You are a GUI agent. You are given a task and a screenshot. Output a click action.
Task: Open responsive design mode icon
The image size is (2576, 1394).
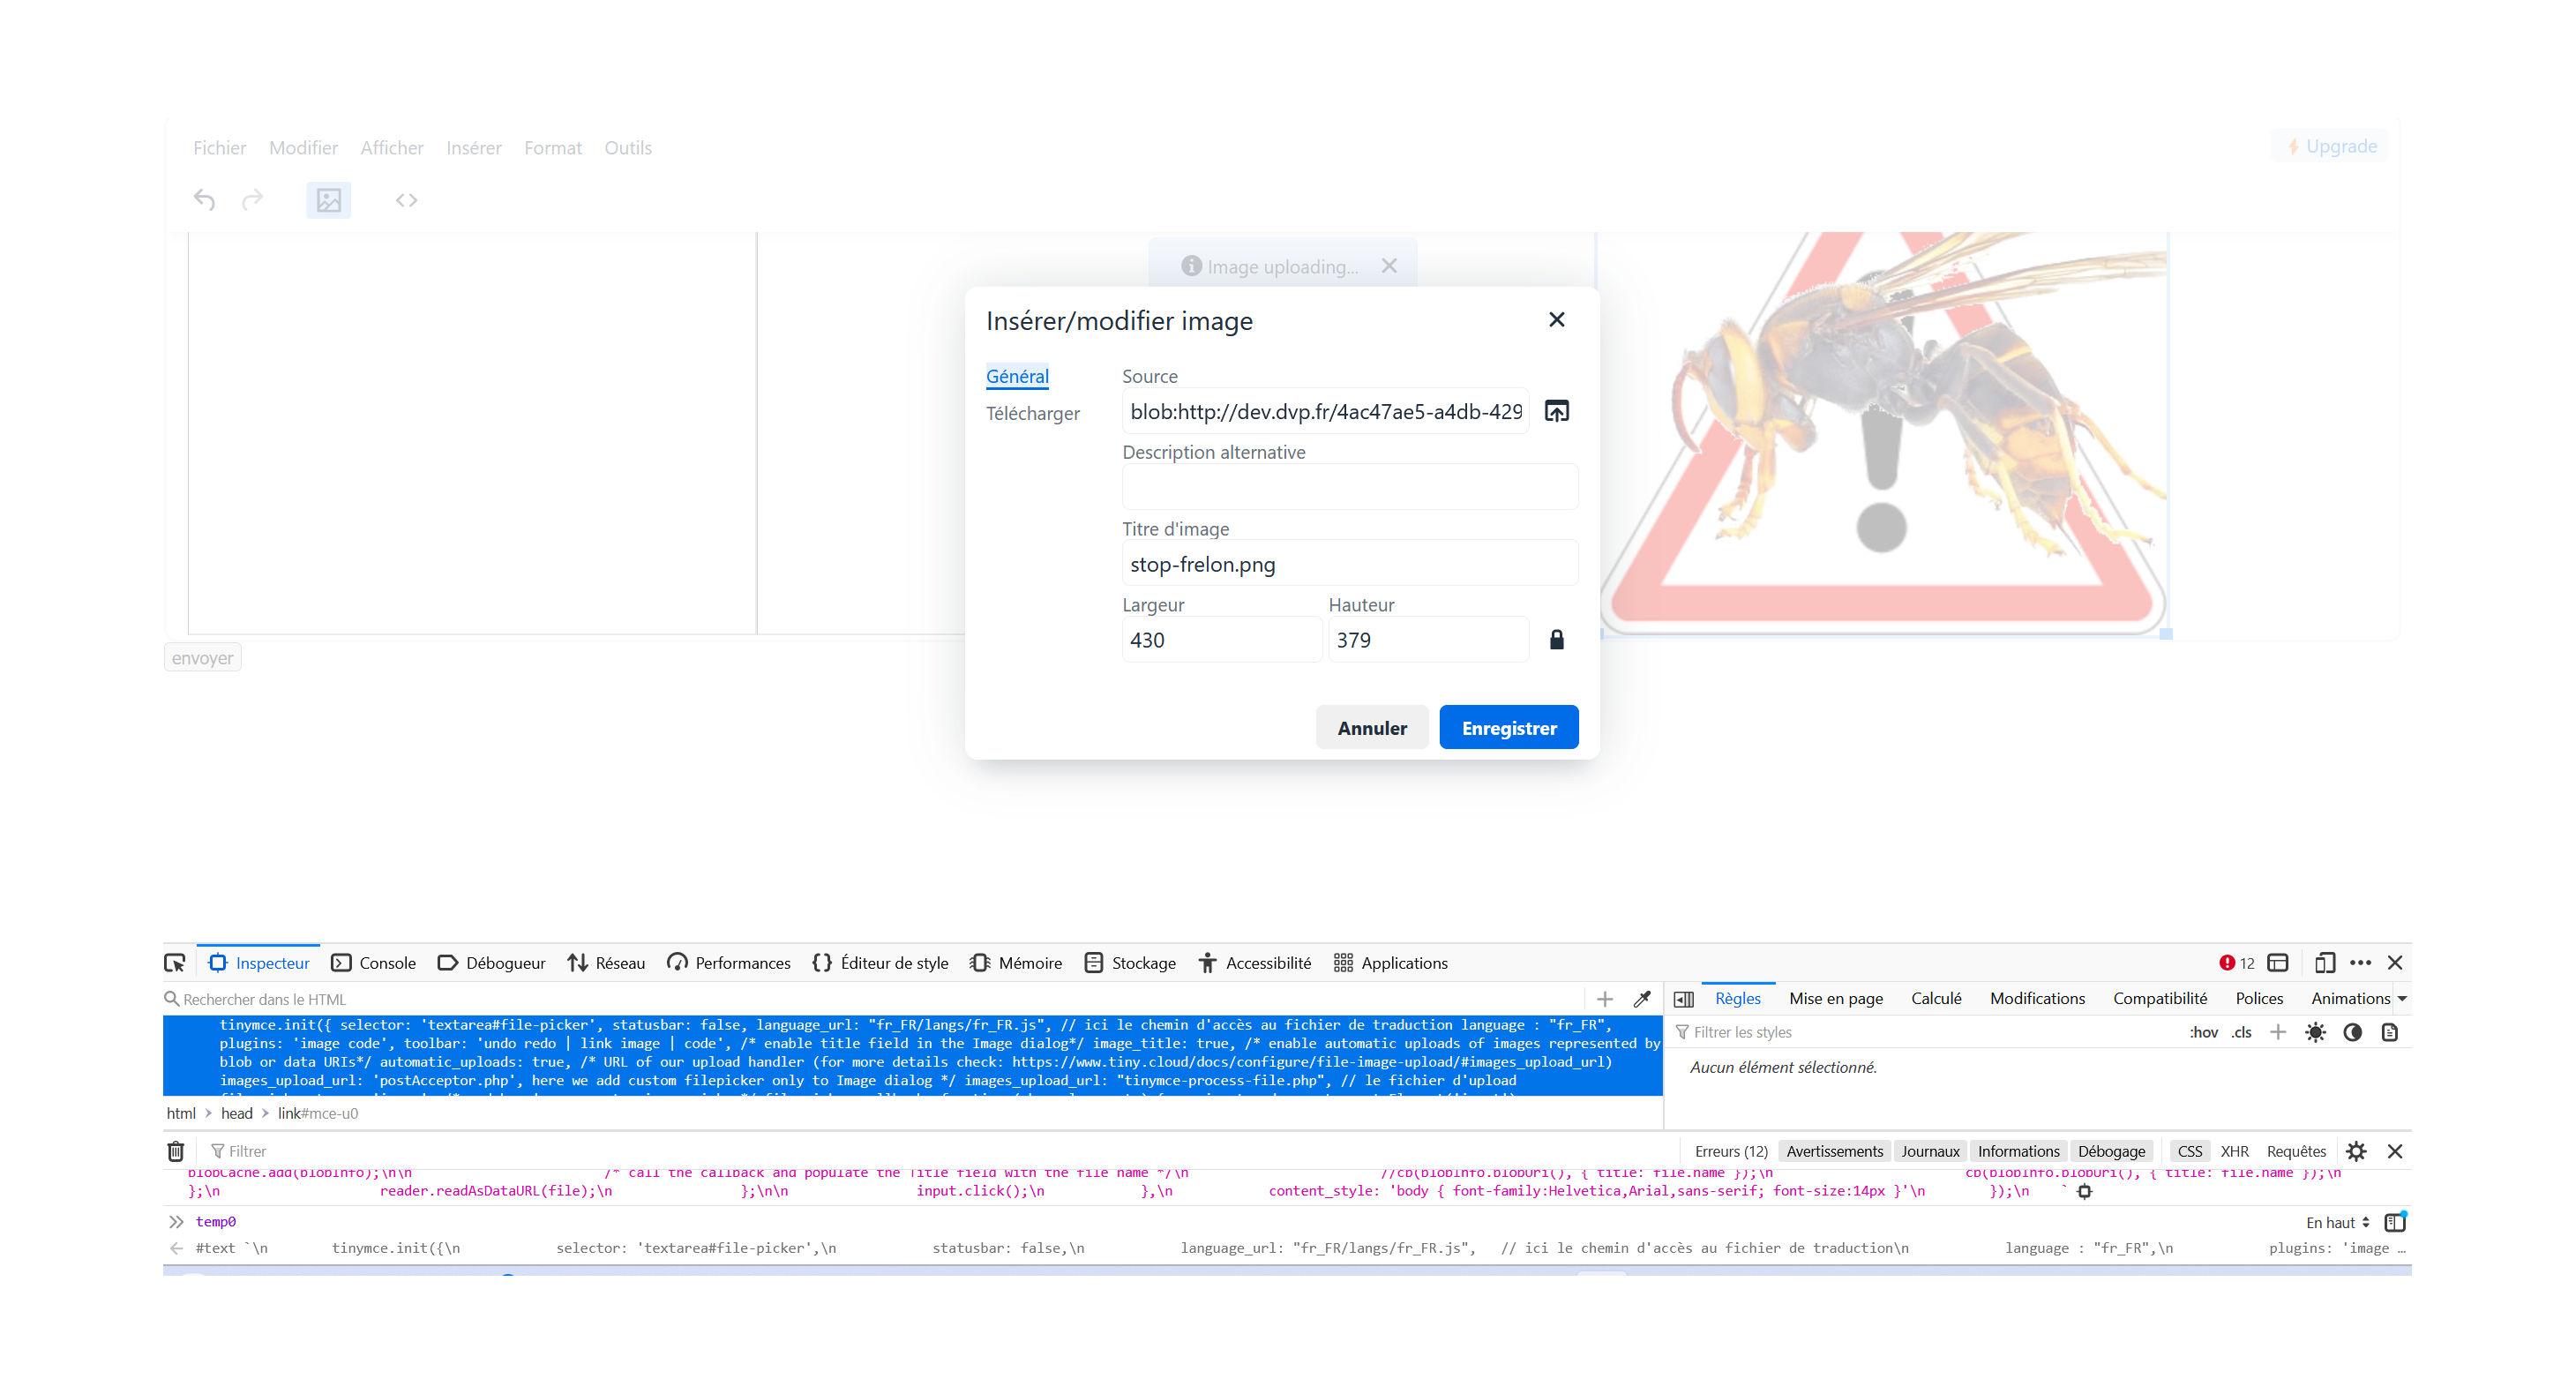(x=2324, y=963)
